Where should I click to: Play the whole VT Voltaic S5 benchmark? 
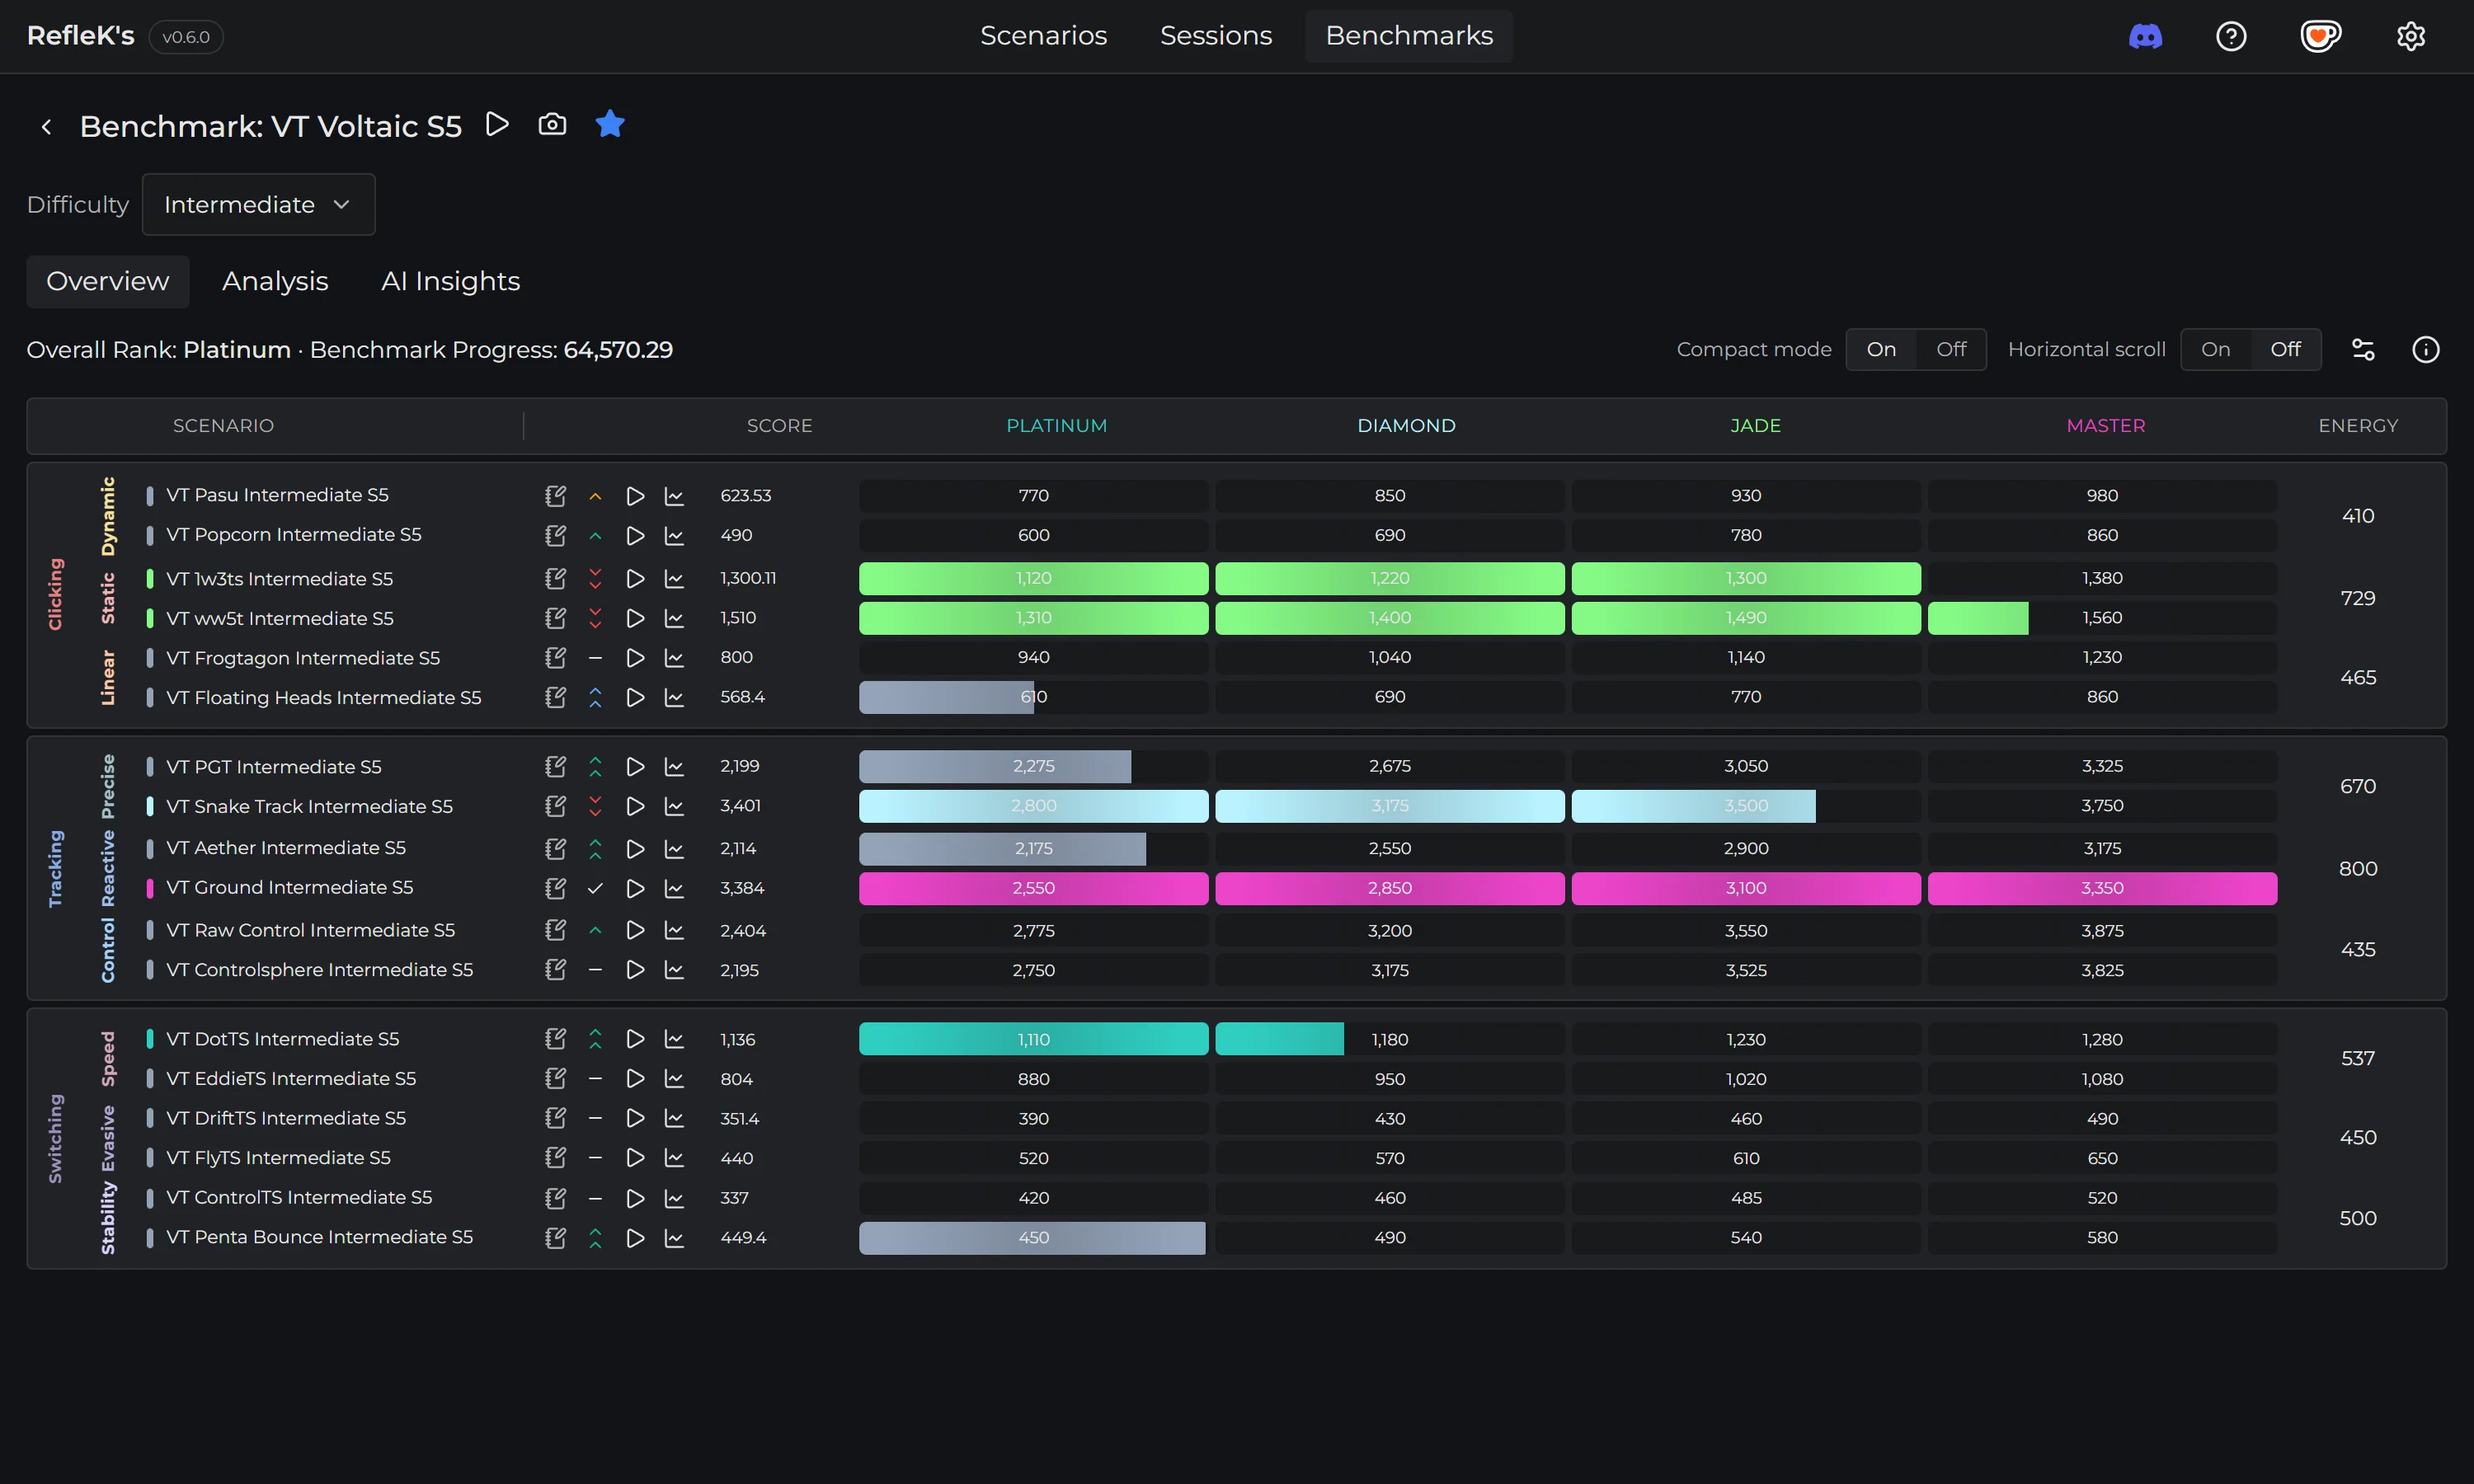(x=497, y=124)
